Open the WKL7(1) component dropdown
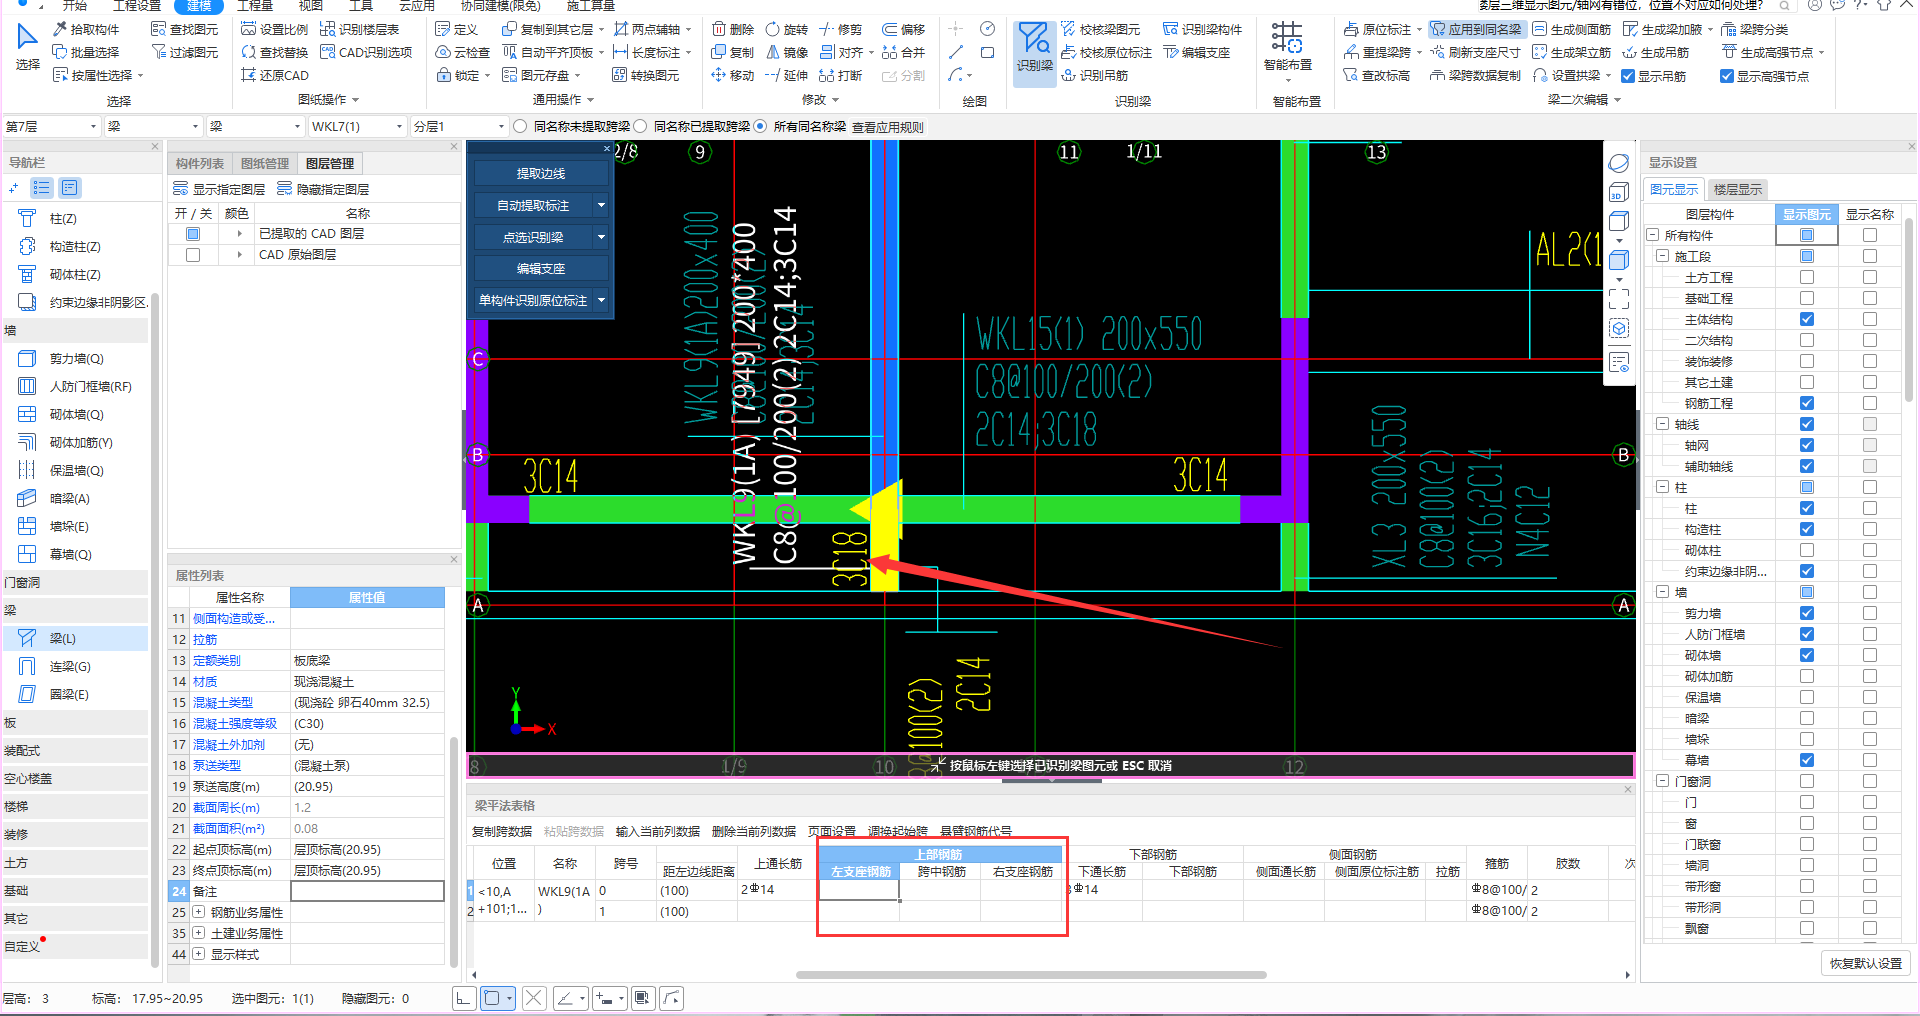This screenshot has height=1016, width=1920. (x=357, y=126)
